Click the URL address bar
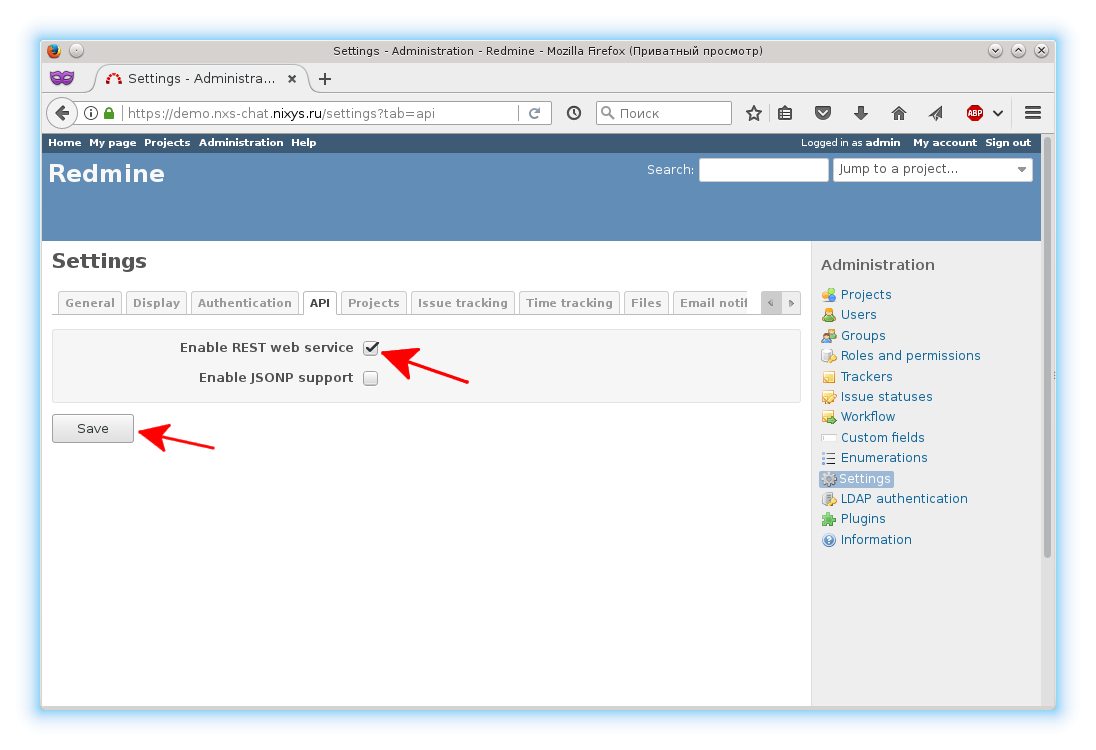 [x=322, y=113]
